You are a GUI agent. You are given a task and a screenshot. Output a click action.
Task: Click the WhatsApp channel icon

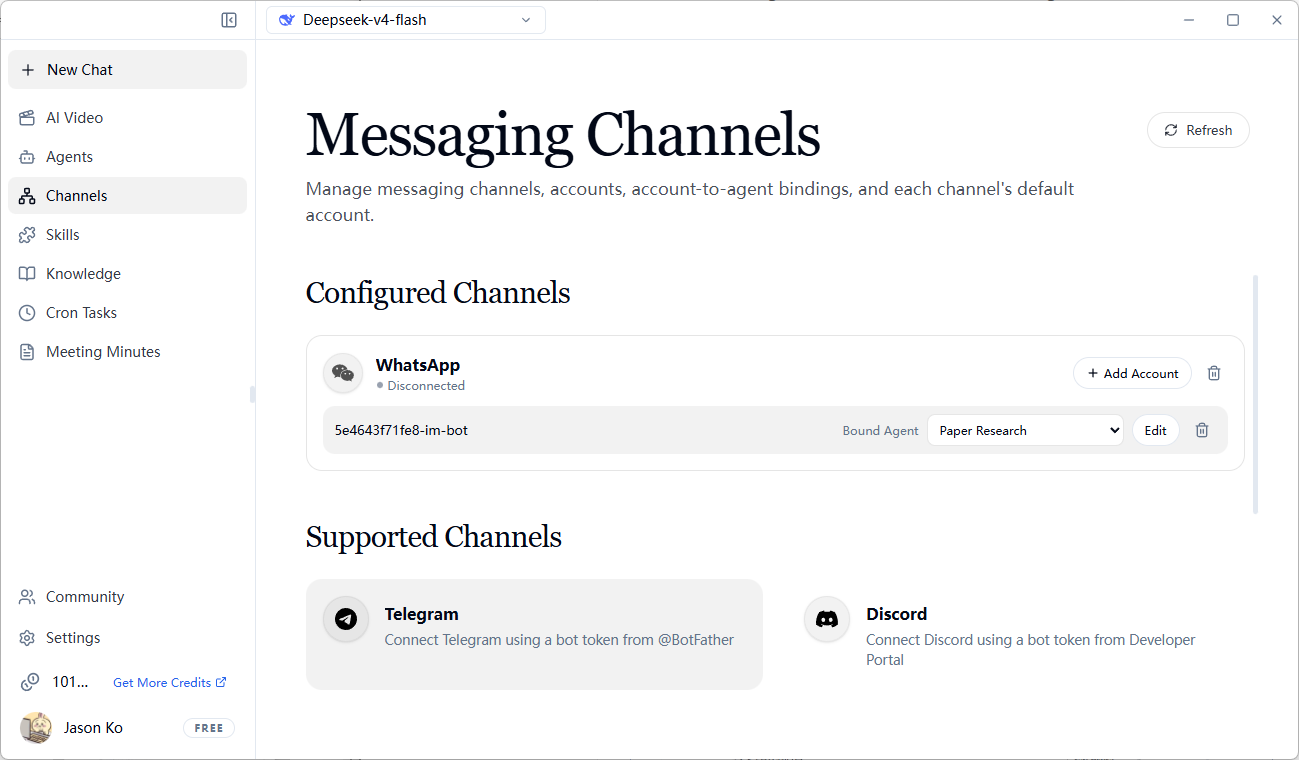pos(343,373)
